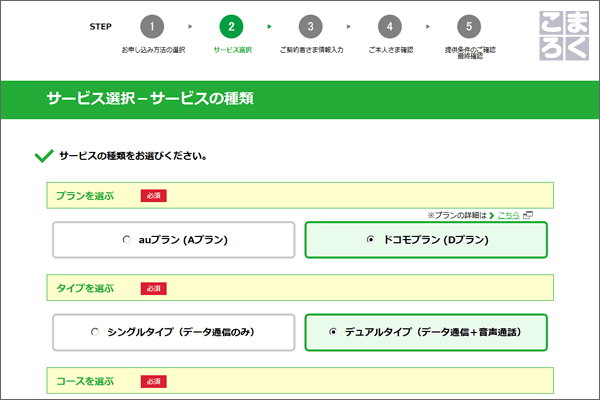Click the コースを選ぶ section heading
This screenshot has height=400, width=600.
coord(85,381)
